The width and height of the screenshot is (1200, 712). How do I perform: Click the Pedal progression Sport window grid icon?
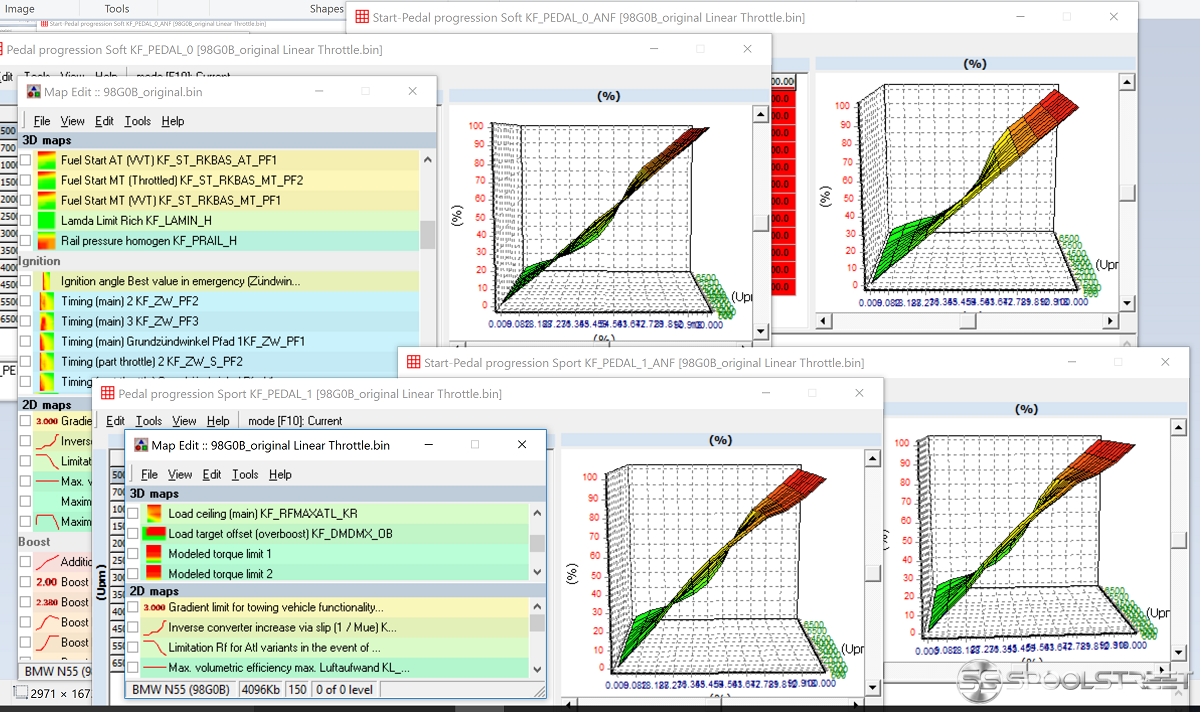(x=108, y=393)
